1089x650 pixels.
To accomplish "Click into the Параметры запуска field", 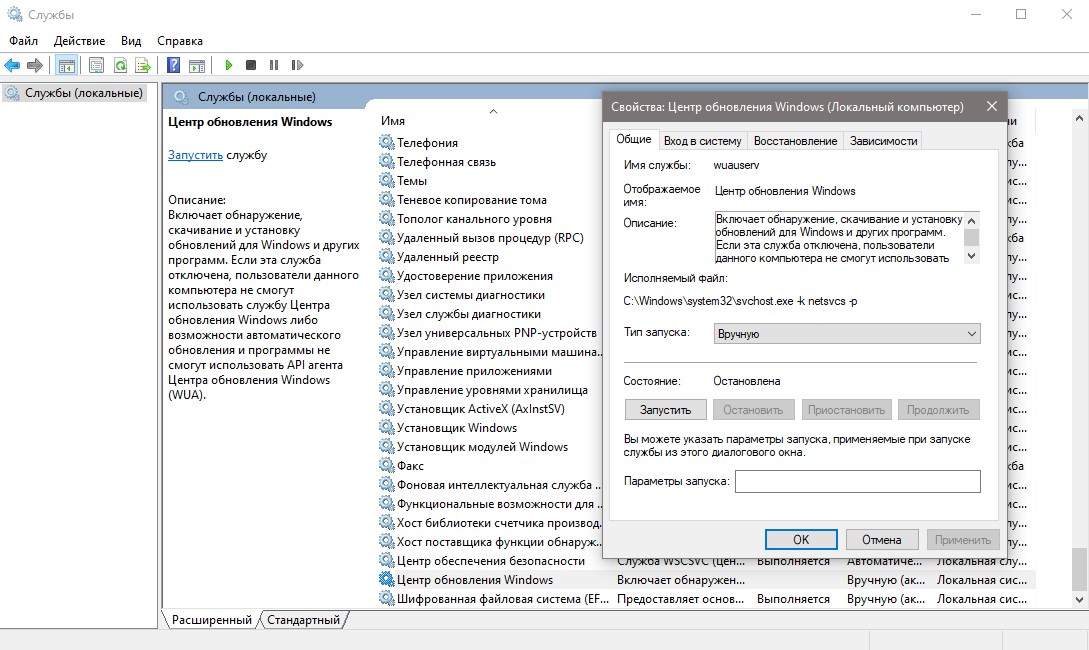I will click(858, 481).
